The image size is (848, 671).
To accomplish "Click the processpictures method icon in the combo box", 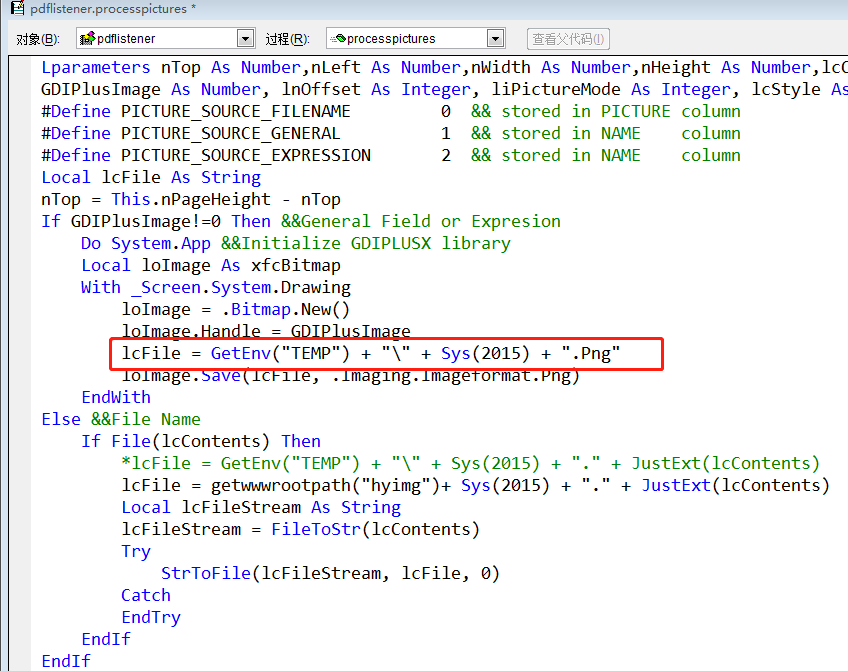I will click(338, 38).
